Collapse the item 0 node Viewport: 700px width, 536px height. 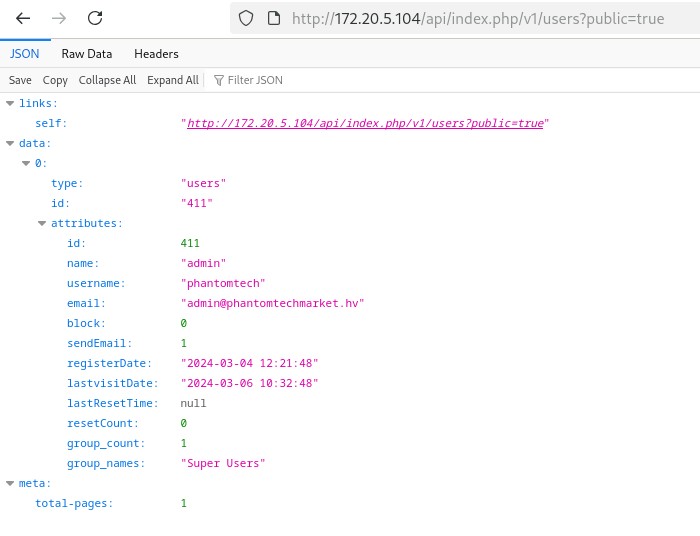click(26, 163)
